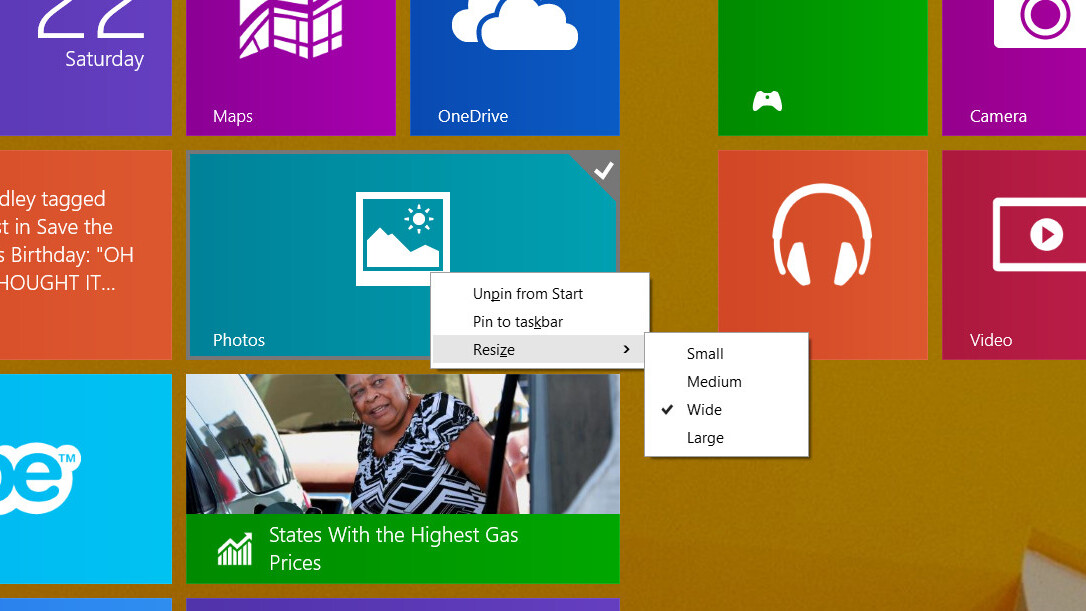Select Medium tile size
The image size is (1086, 611).
tap(714, 382)
